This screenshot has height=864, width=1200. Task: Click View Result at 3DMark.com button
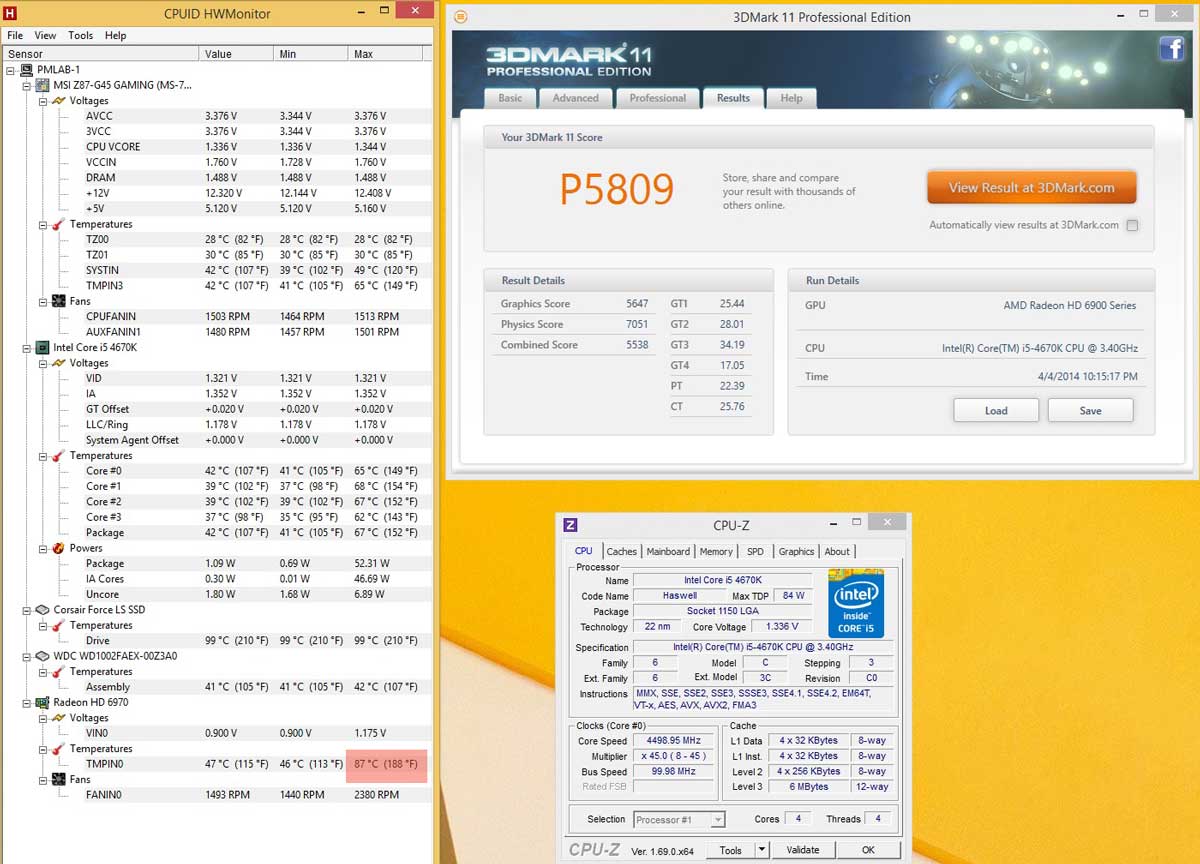point(1031,187)
